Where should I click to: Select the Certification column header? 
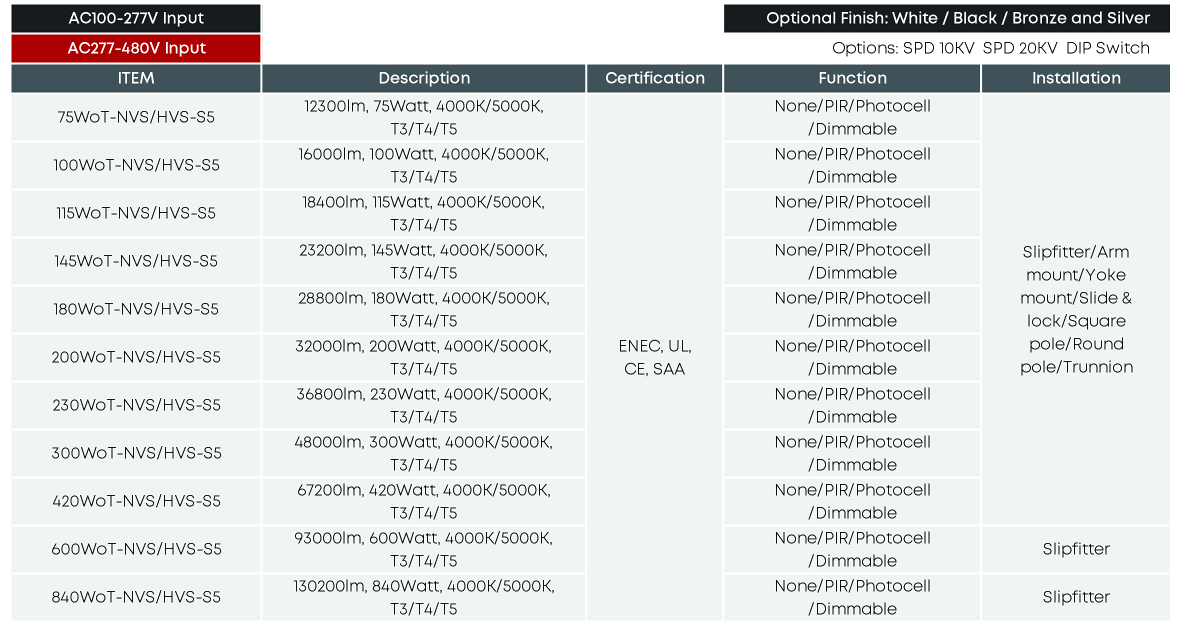pos(655,78)
